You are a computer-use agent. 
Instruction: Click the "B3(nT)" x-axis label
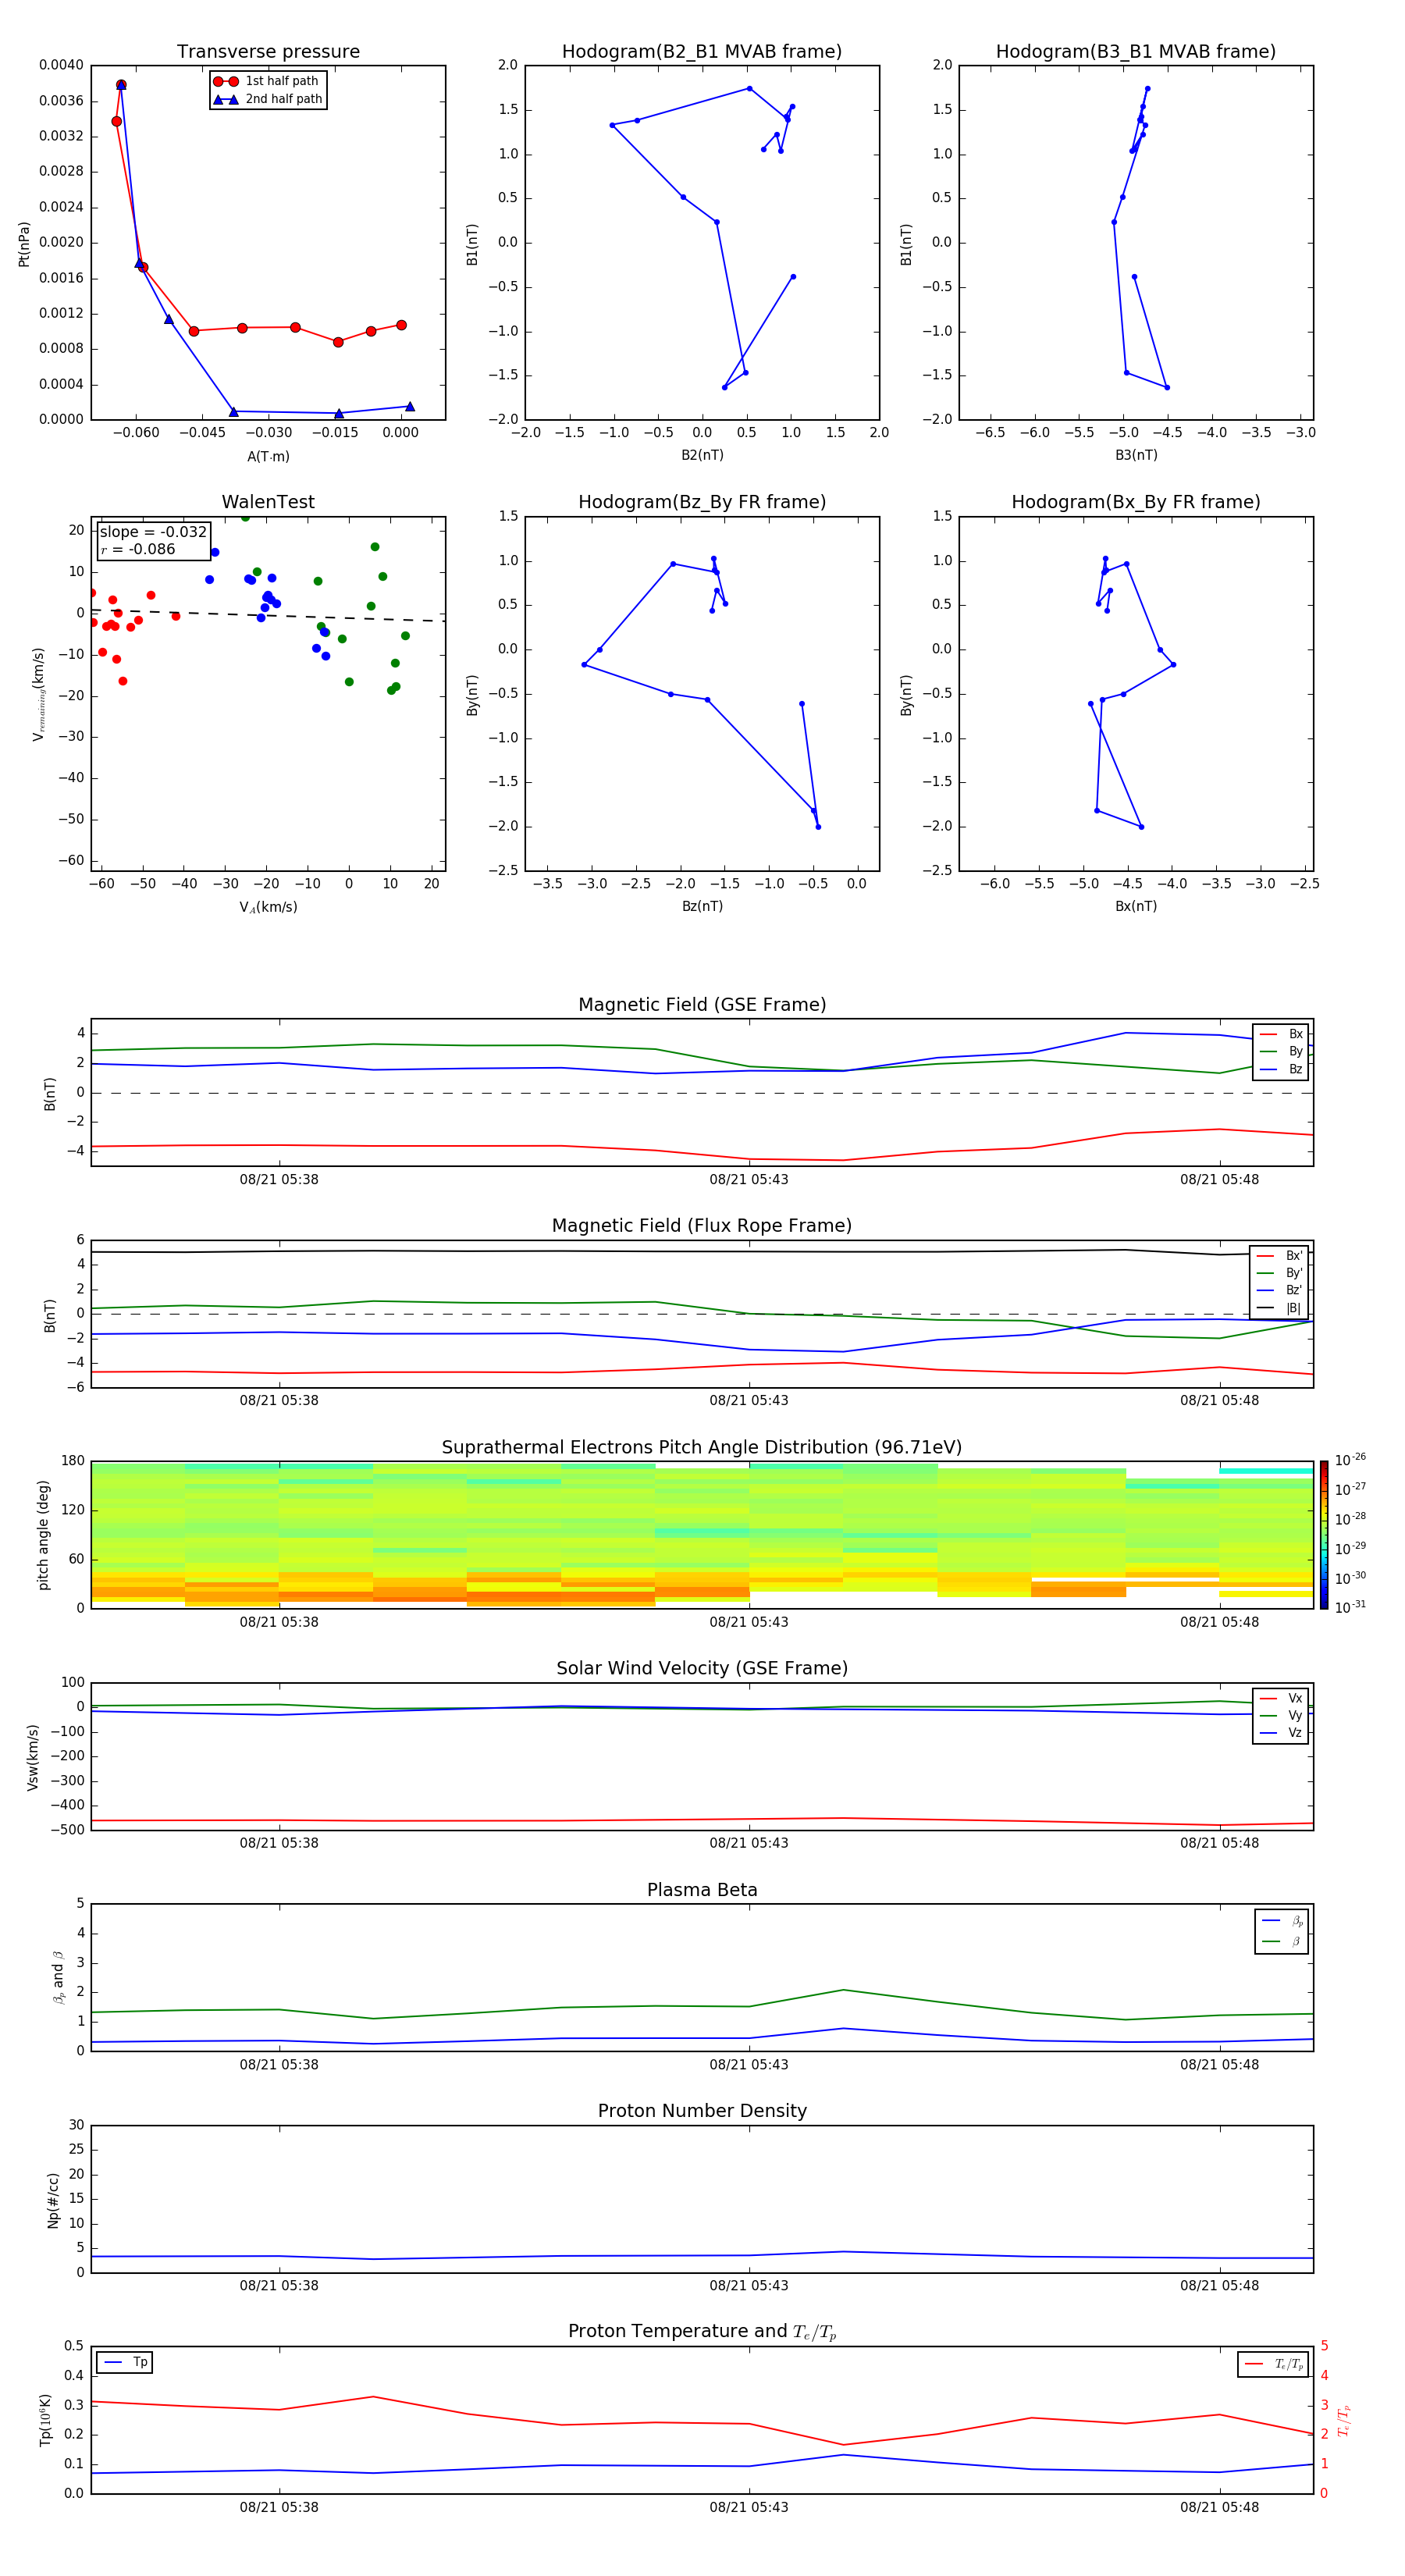point(1136,455)
